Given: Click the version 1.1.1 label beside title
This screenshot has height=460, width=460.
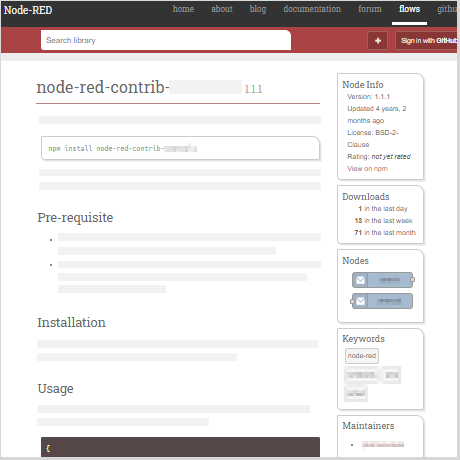Looking at the screenshot, I should (253, 89).
